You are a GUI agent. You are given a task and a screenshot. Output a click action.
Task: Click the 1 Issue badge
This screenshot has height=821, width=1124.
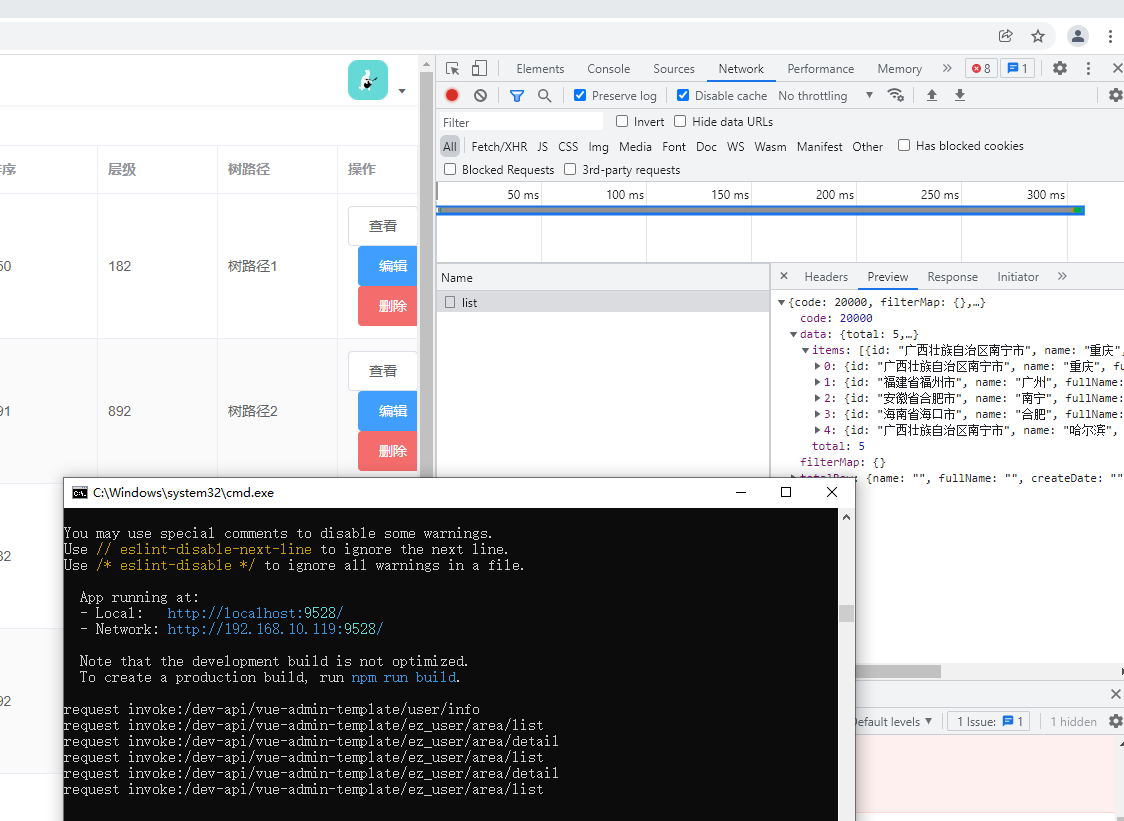point(989,721)
